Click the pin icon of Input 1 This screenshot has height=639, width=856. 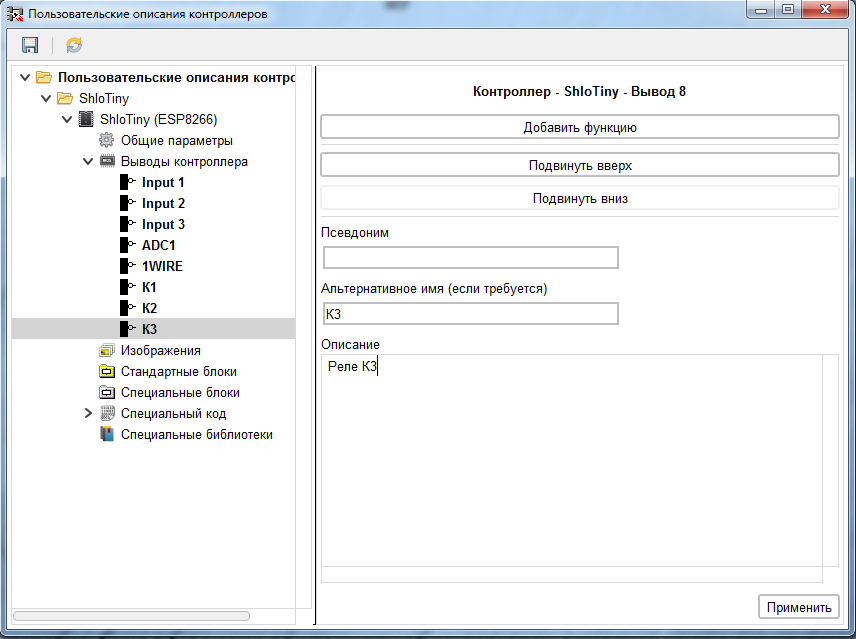point(128,182)
